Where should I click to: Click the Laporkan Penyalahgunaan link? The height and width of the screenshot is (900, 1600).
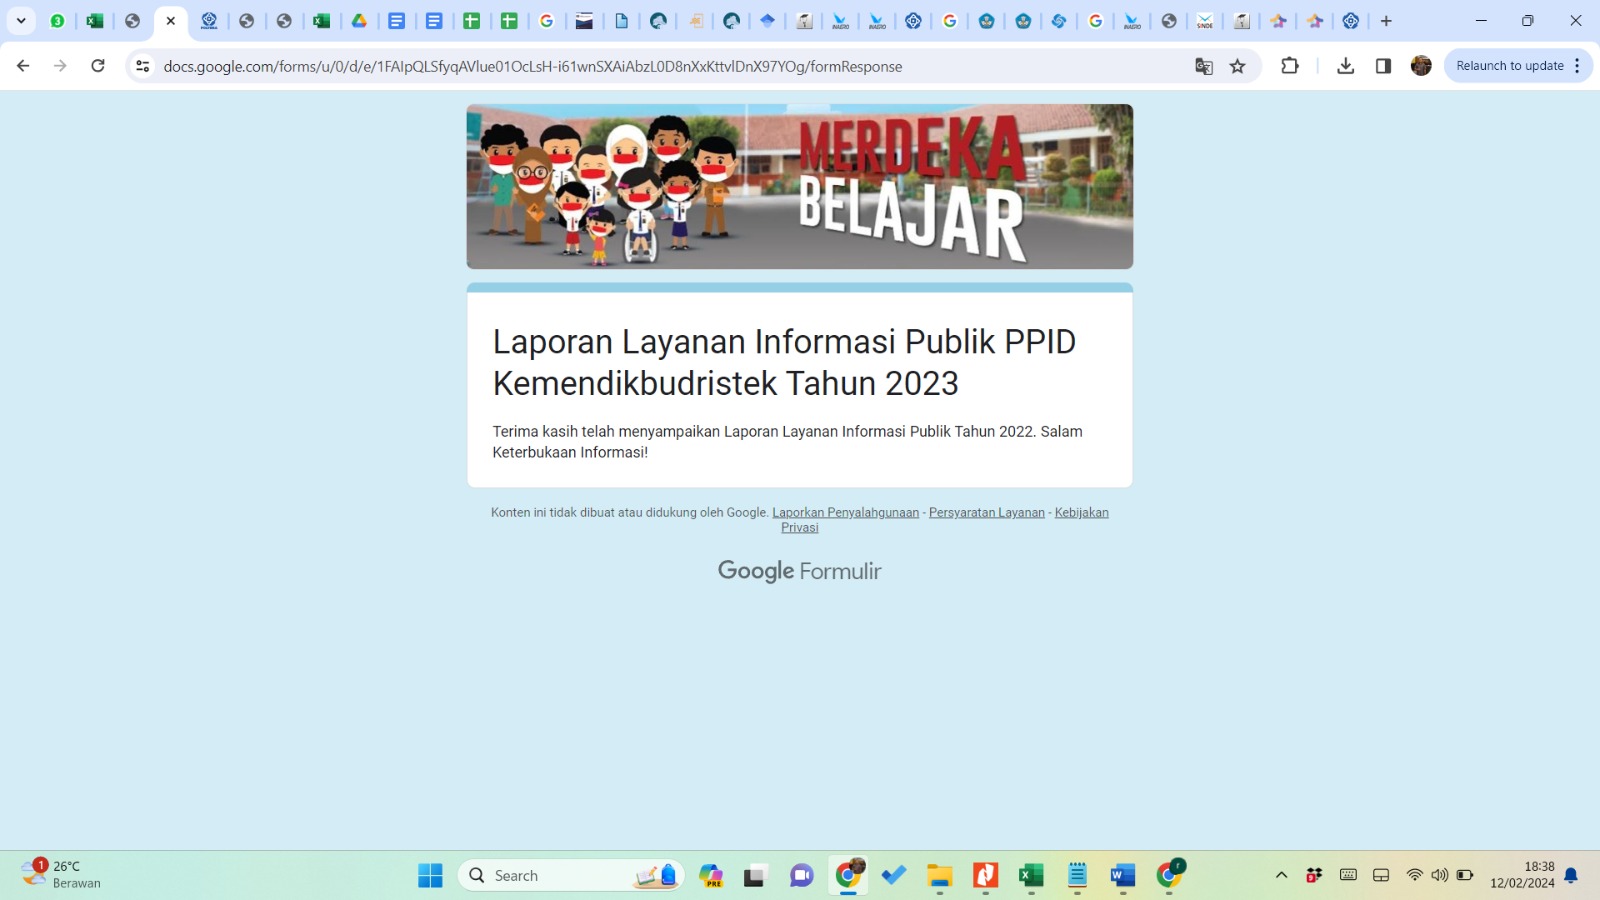tap(845, 513)
